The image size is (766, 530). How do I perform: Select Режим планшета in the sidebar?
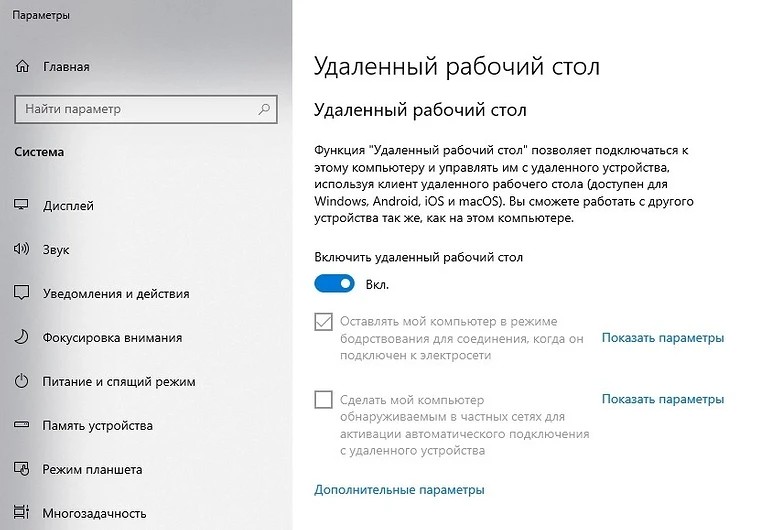click(92, 470)
